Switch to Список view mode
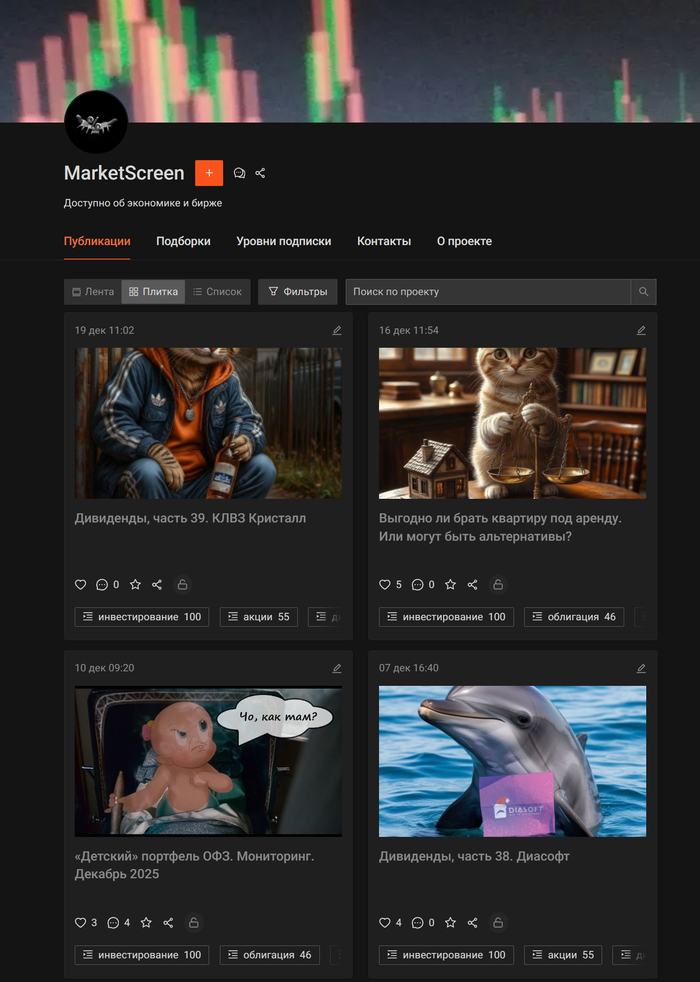Screen dimensions: 700x982 tap(217, 292)
